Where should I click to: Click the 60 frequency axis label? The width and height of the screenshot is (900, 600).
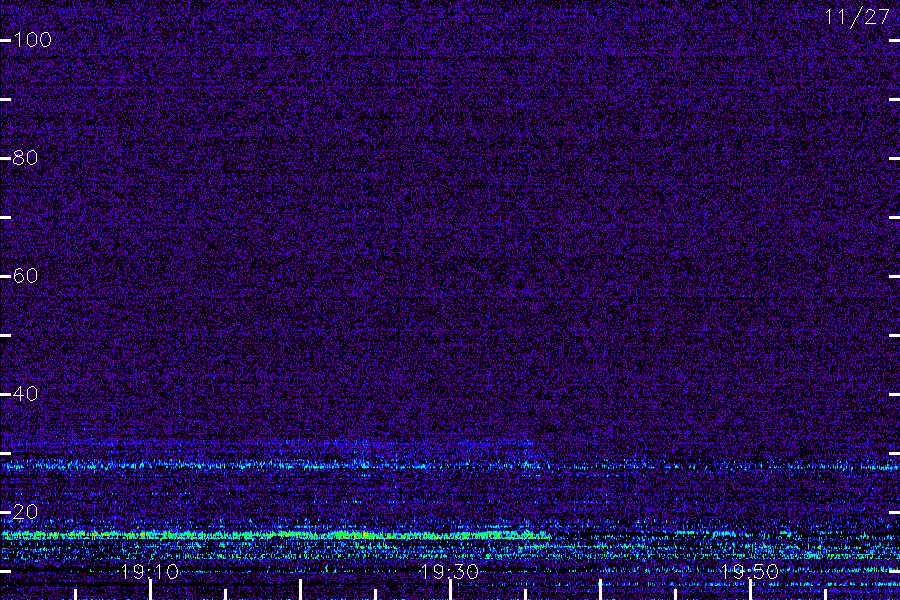(25, 276)
